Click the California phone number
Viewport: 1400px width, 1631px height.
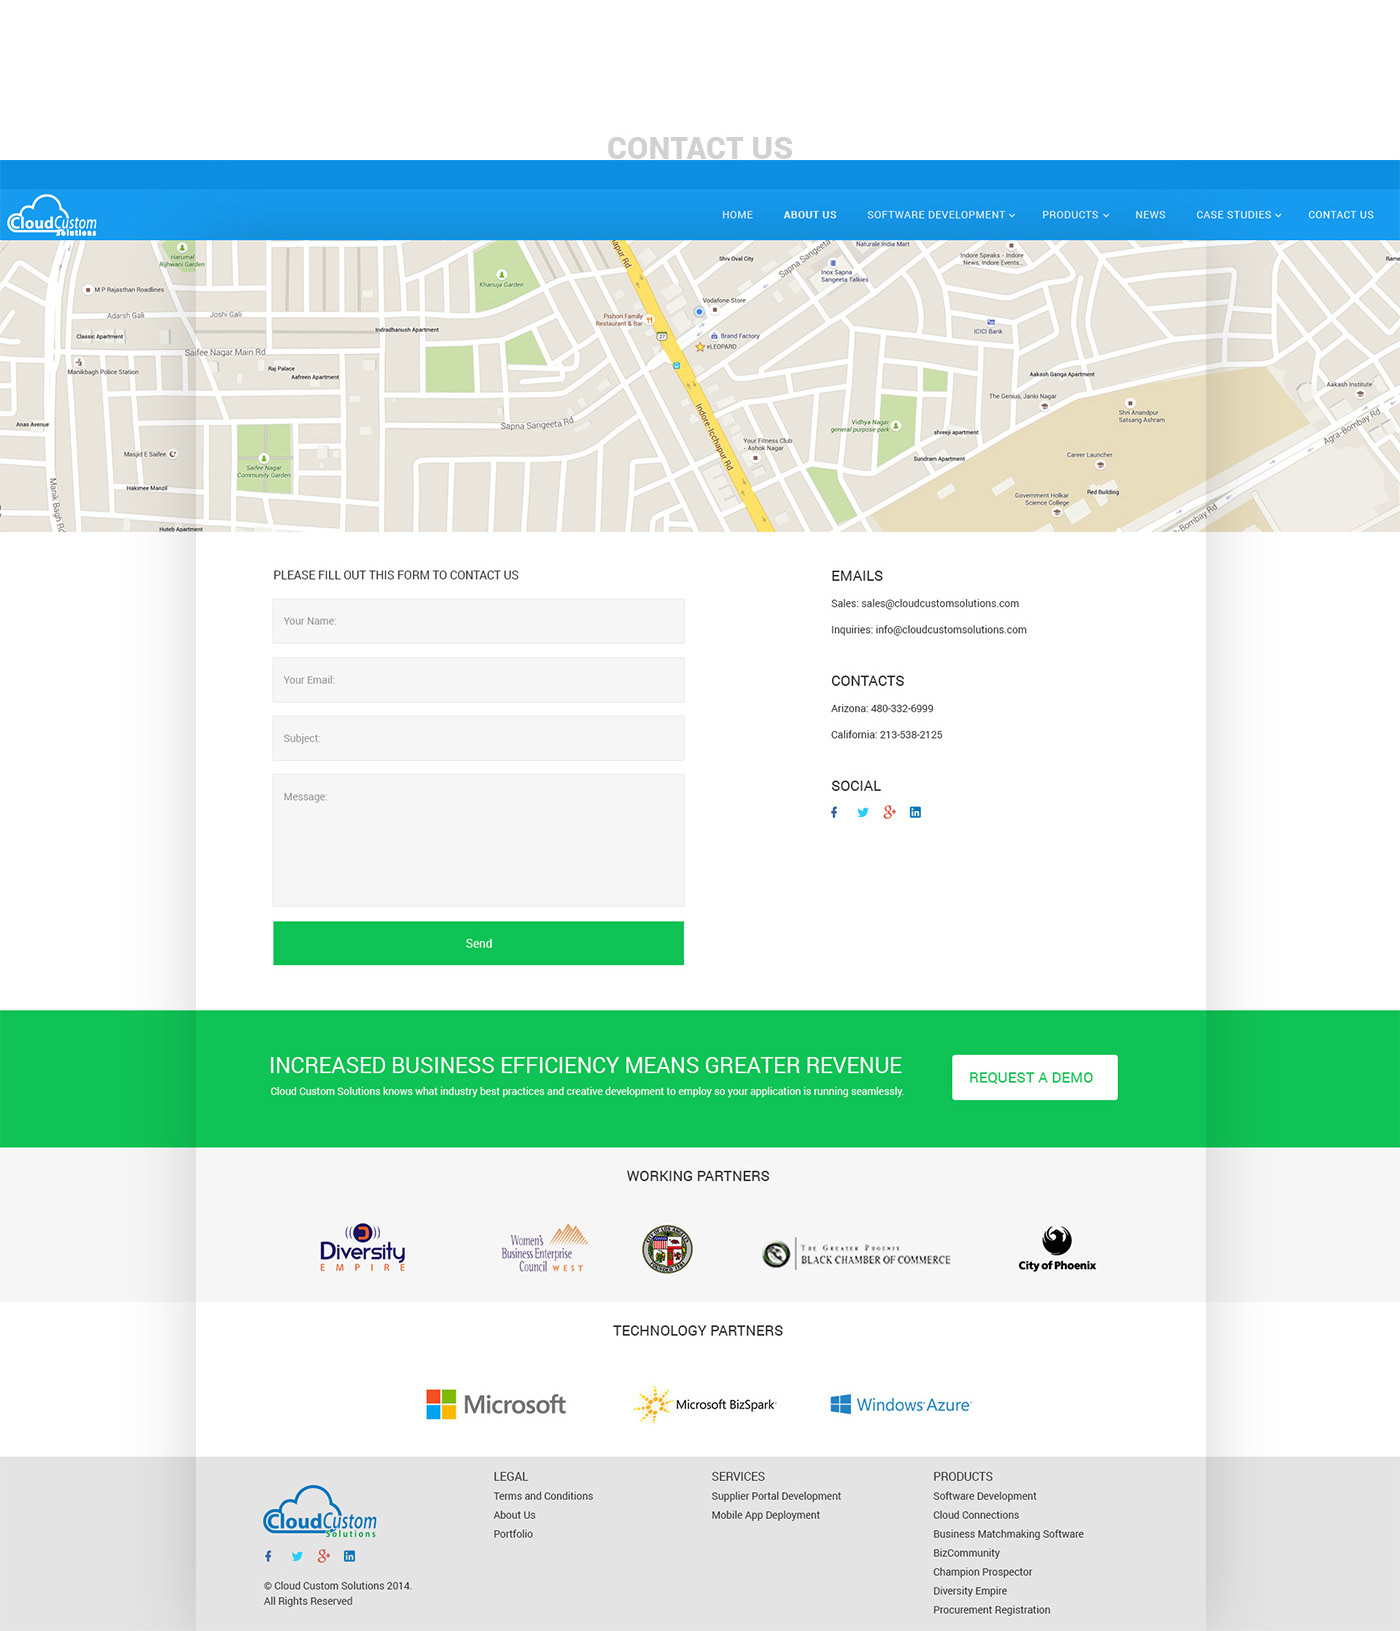911,735
